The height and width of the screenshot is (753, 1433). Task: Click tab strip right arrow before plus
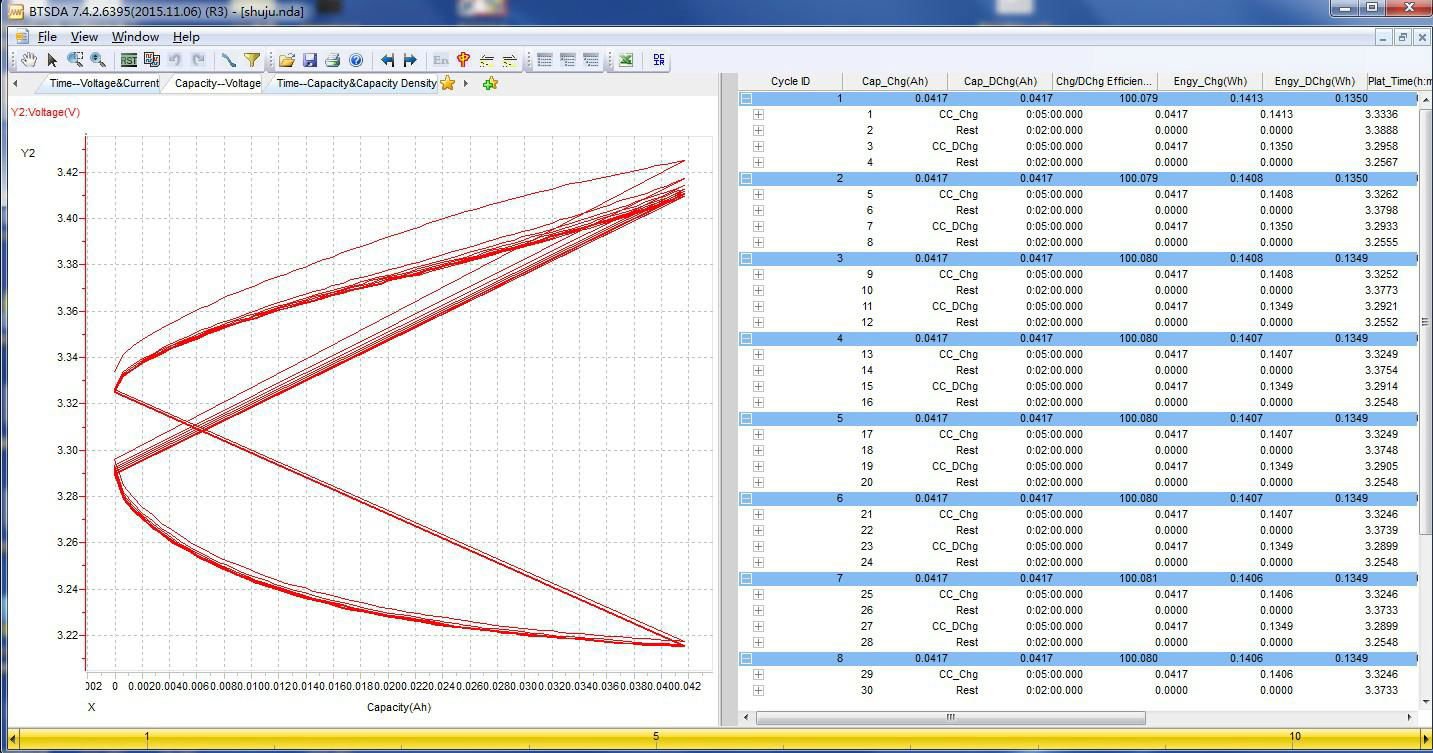tap(466, 83)
